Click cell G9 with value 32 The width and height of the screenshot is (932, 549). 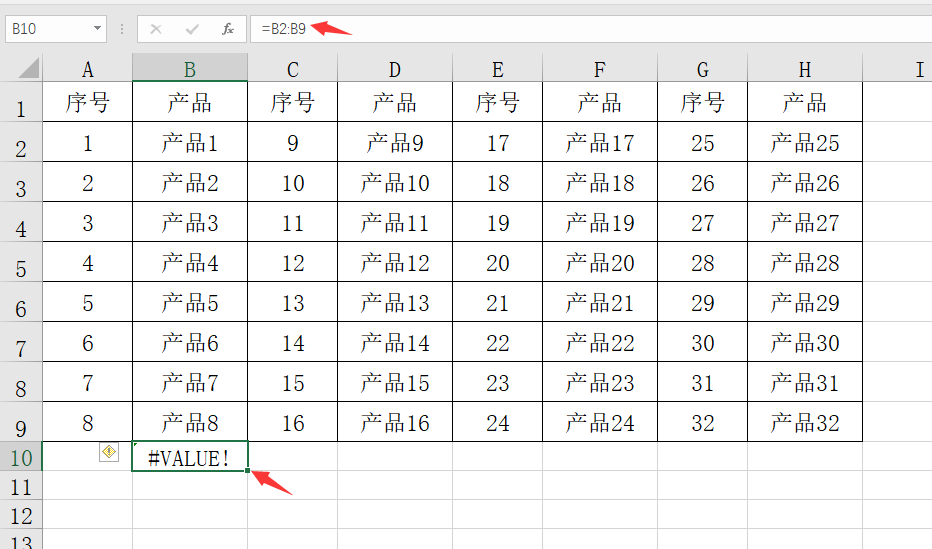click(703, 422)
